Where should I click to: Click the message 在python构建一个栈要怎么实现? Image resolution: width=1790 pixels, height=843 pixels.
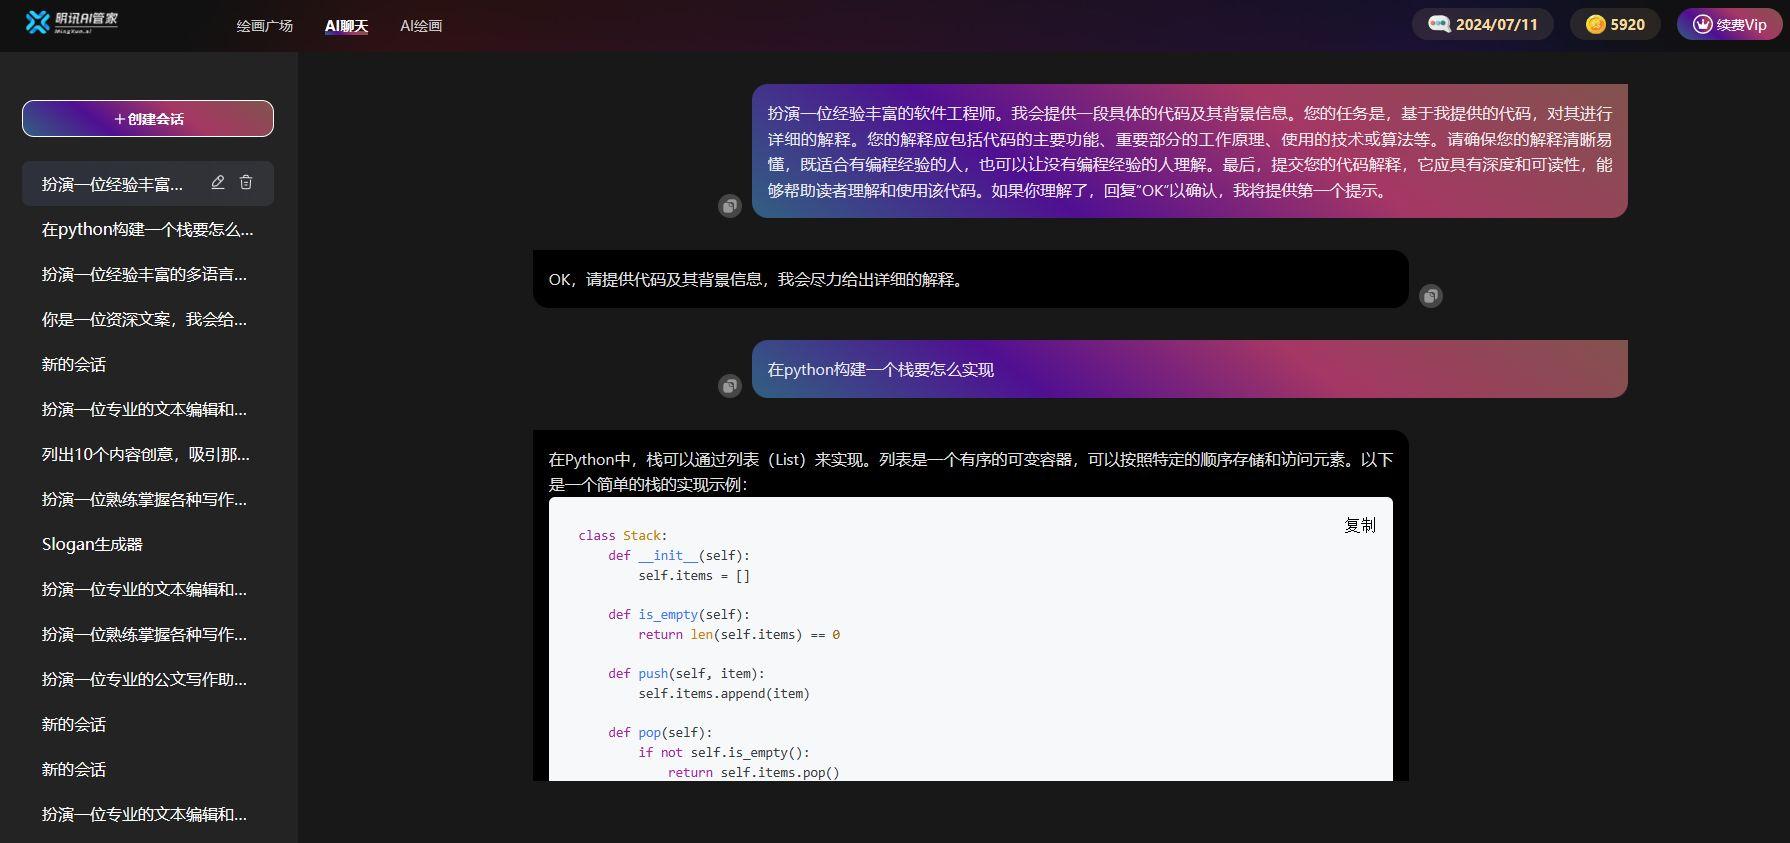(1190, 369)
